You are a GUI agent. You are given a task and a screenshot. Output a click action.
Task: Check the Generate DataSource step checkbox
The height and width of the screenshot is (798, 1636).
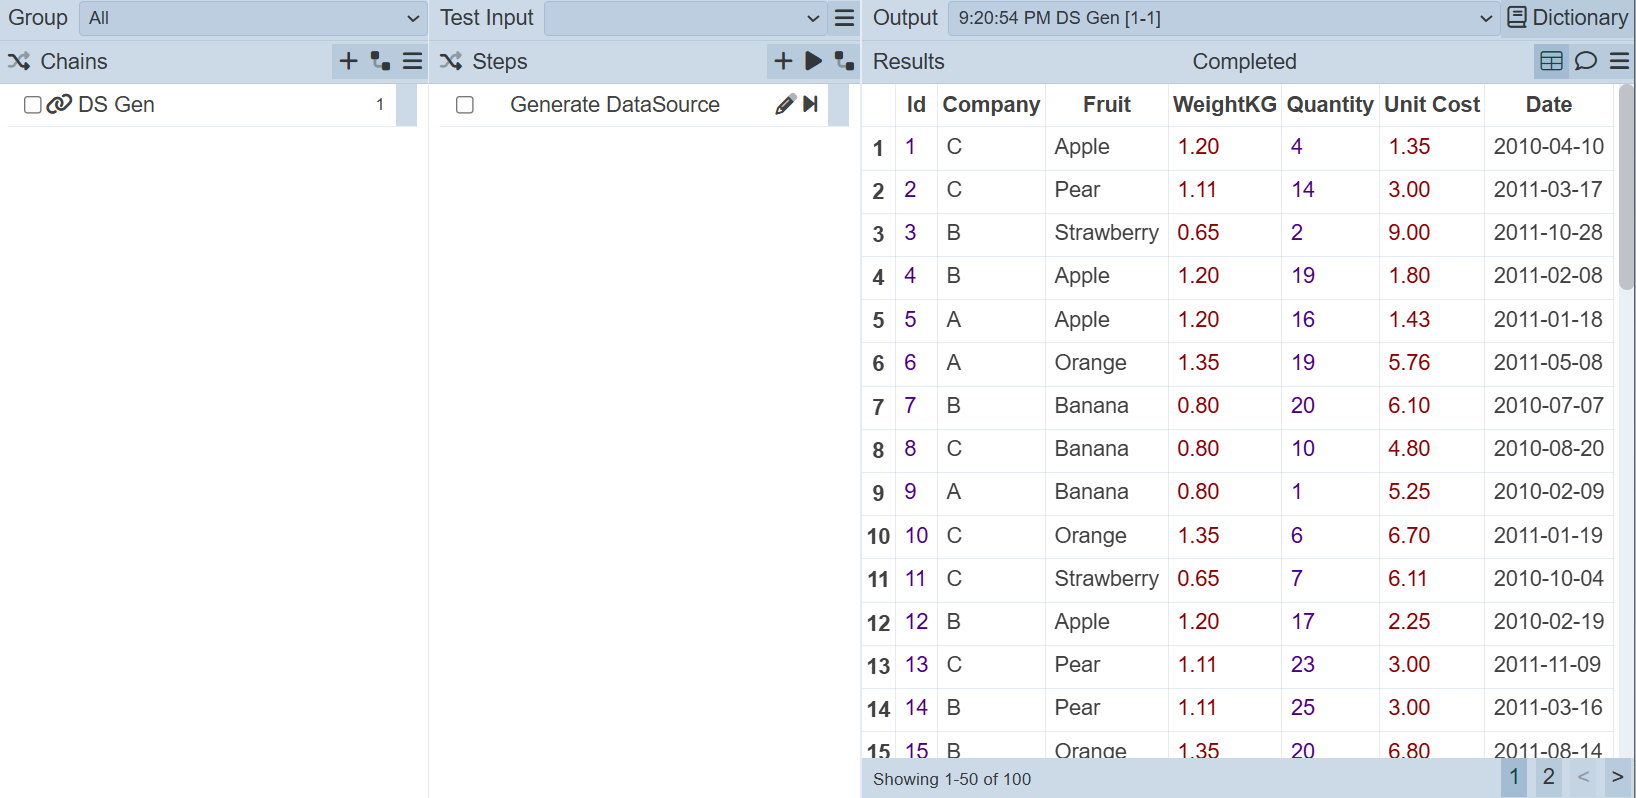(x=465, y=105)
